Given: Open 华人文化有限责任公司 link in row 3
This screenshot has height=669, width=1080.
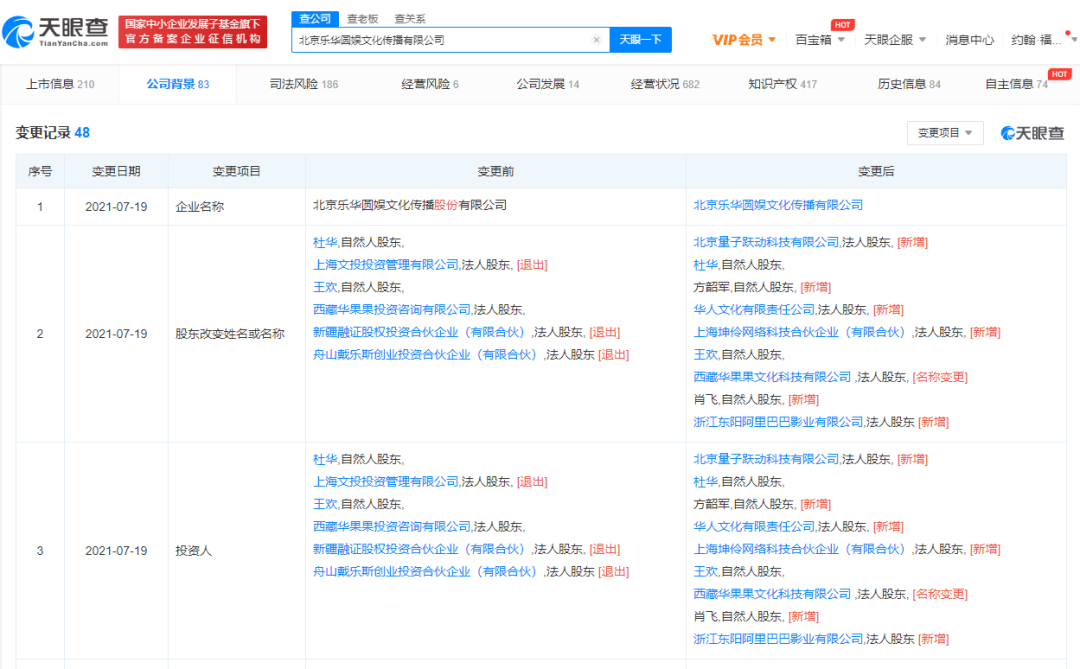Looking at the screenshot, I should 754,526.
